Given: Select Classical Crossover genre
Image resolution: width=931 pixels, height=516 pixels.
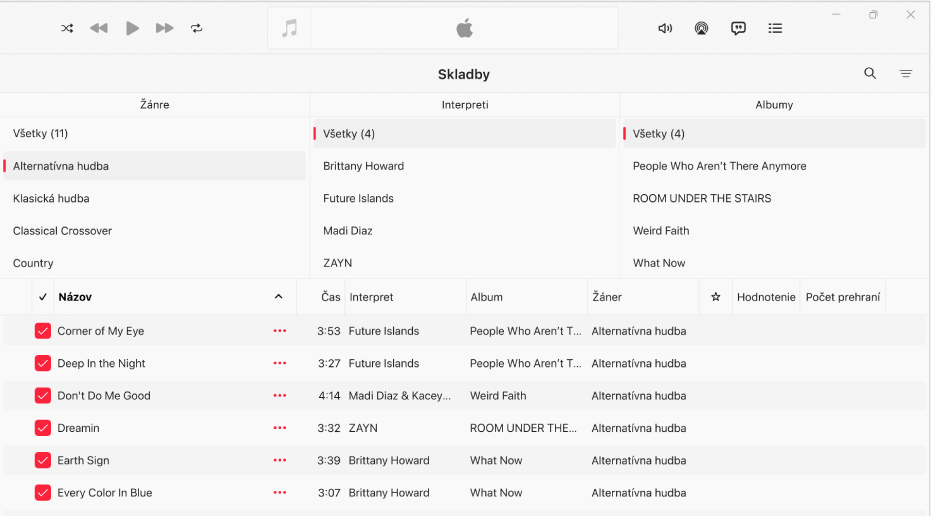Looking at the screenshot, I should pos(154,230).
